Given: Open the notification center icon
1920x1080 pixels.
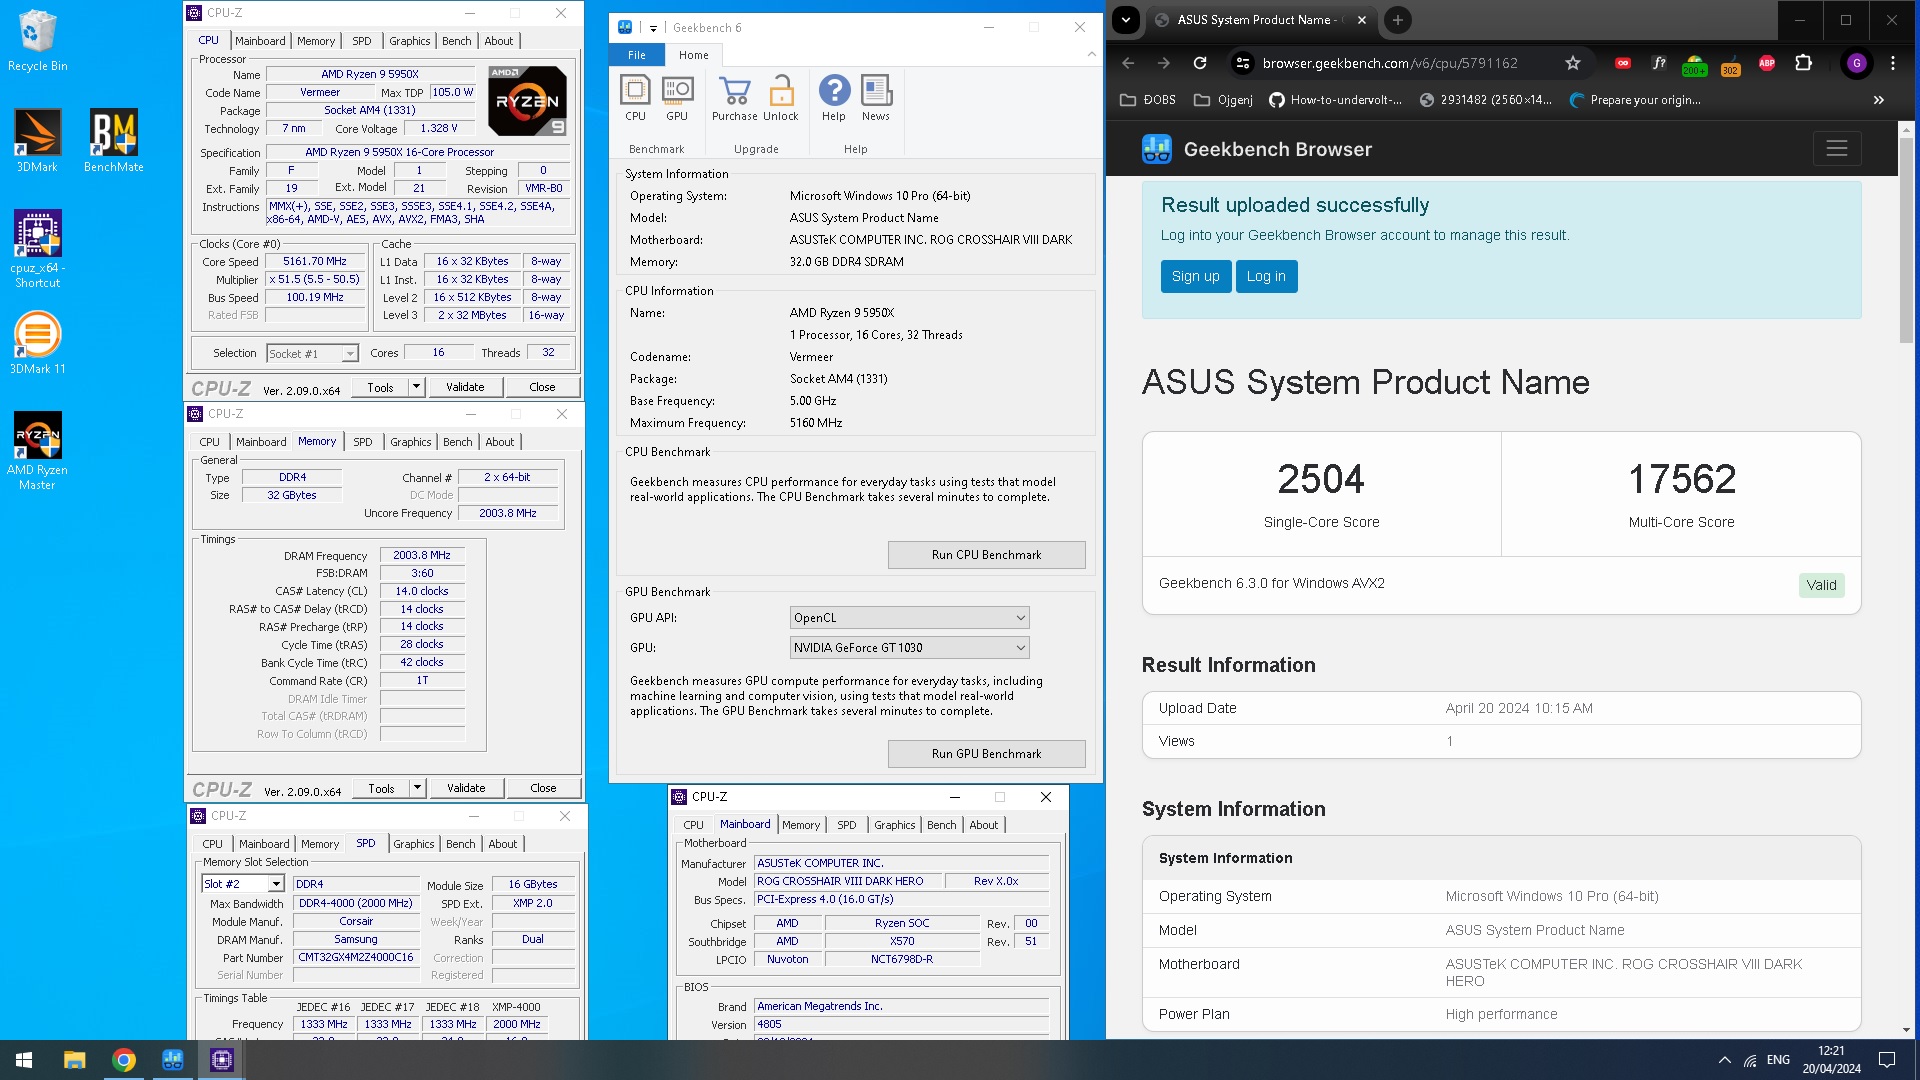Looking at the screenshot, I should click(x=1887, y=1060).
